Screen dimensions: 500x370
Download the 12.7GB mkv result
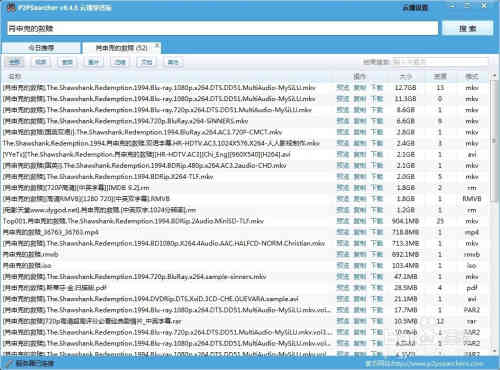tap(377, 88)
